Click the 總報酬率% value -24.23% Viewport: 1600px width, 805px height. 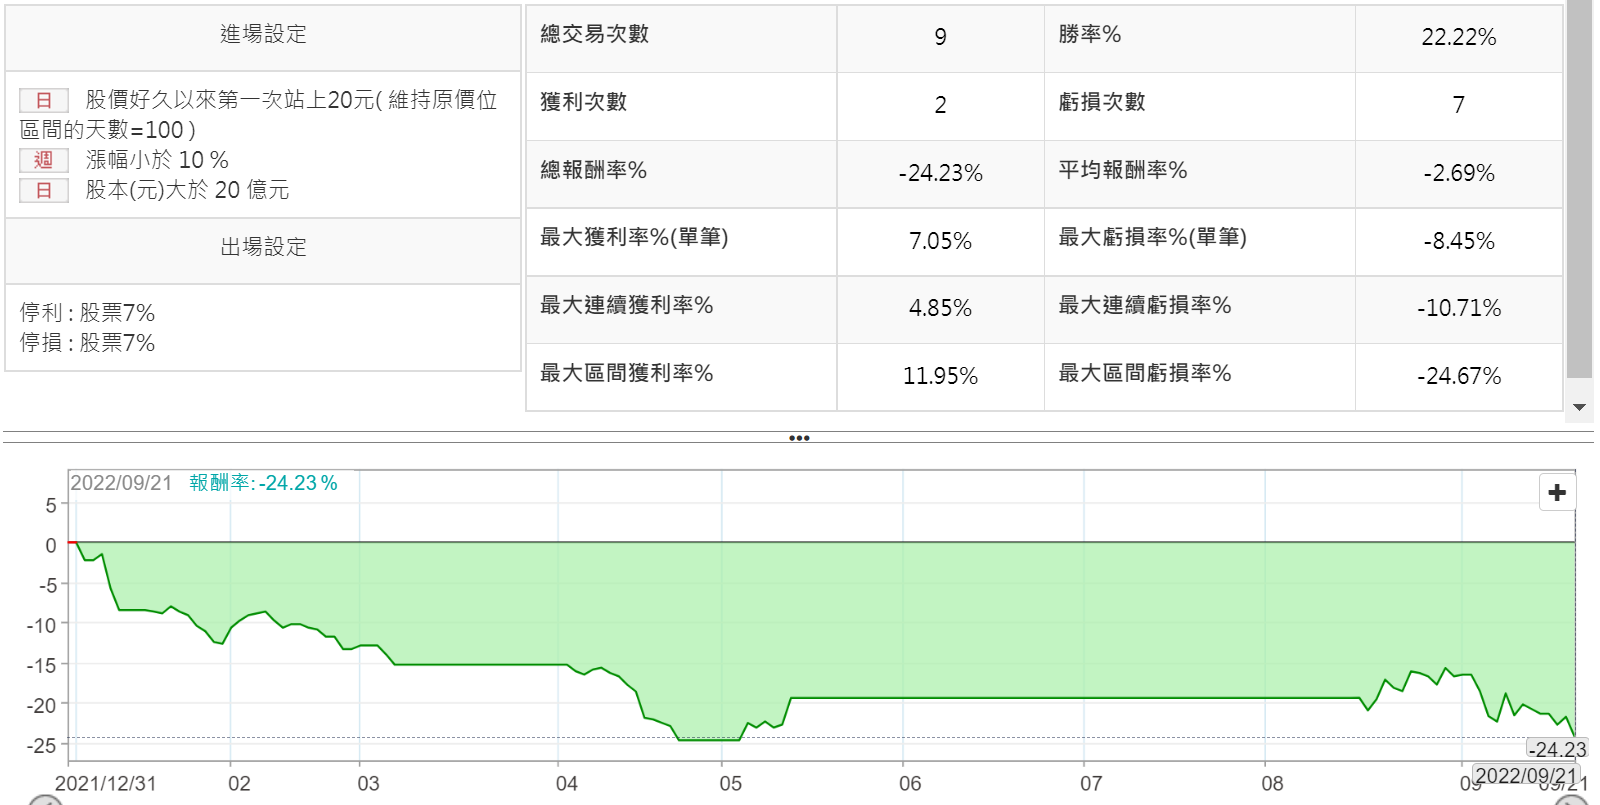940,173
